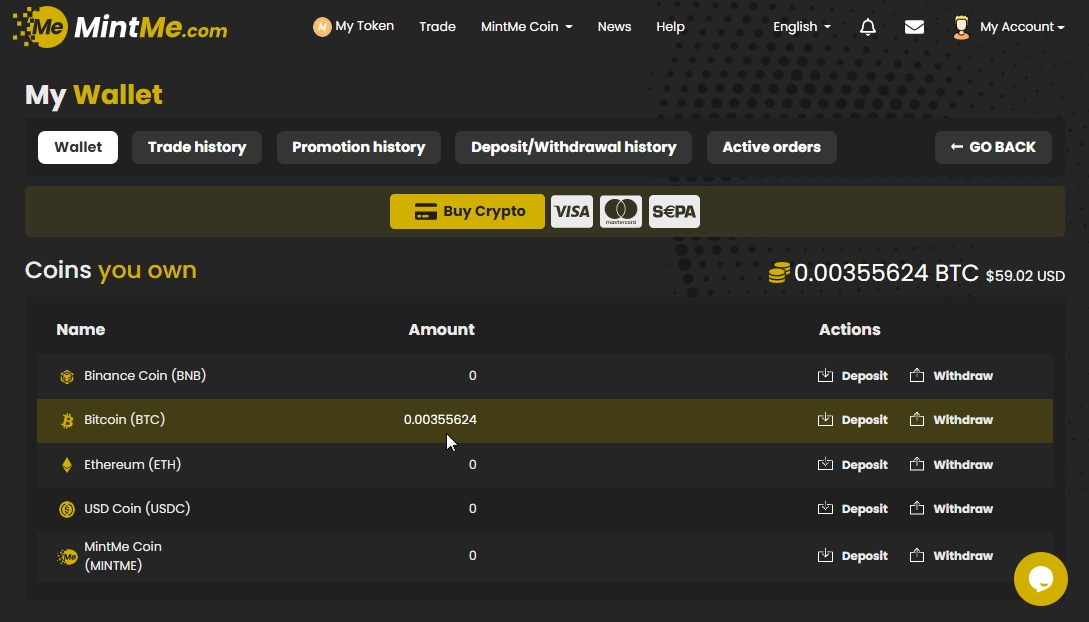Screen dimensions: 1089x622
Task: Expand the MintMe Coin dropdown menu
Action: tap(526, 27)
